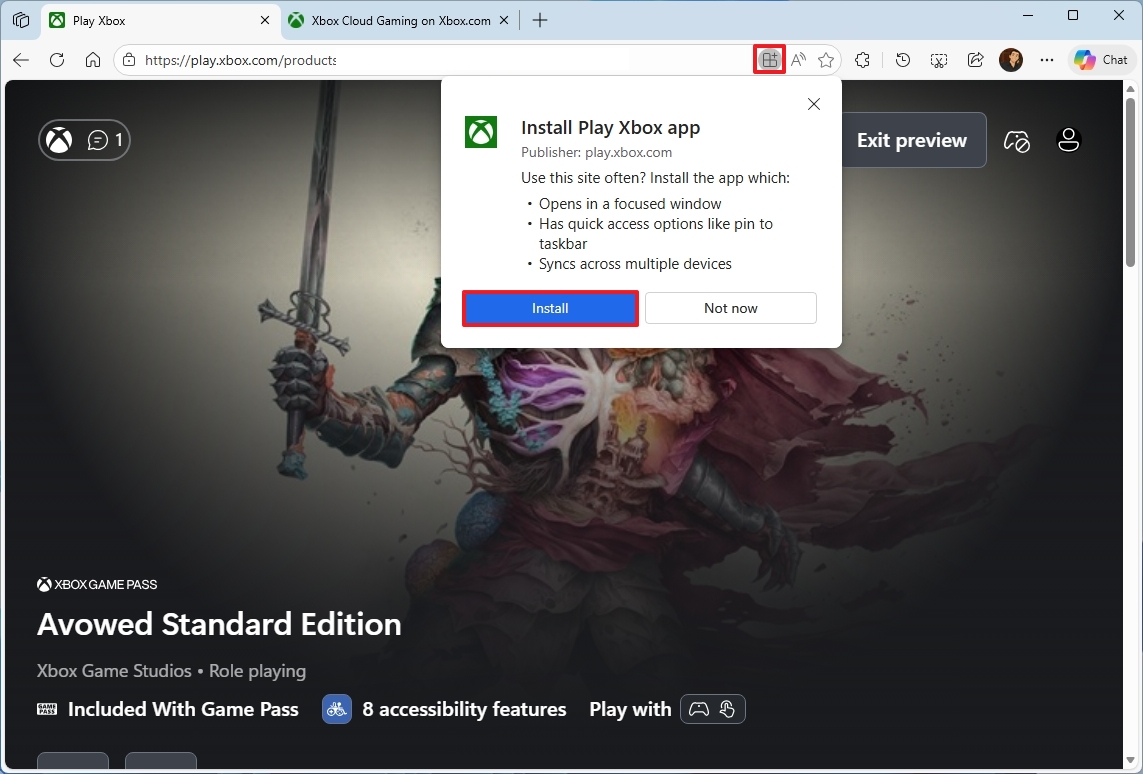
Task: Click 'Xbox Game Studios • Role playing' text
Action: (x=171, y=671)
